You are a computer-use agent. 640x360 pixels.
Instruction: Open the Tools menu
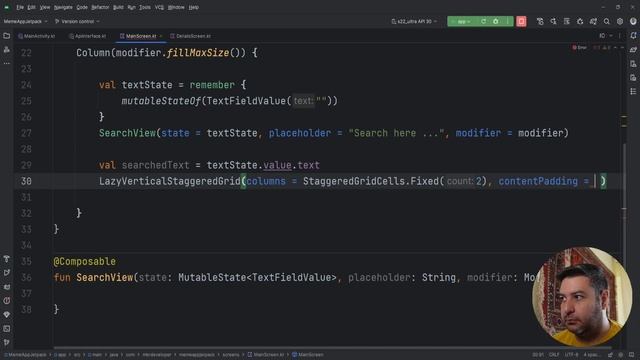(144, 7)
